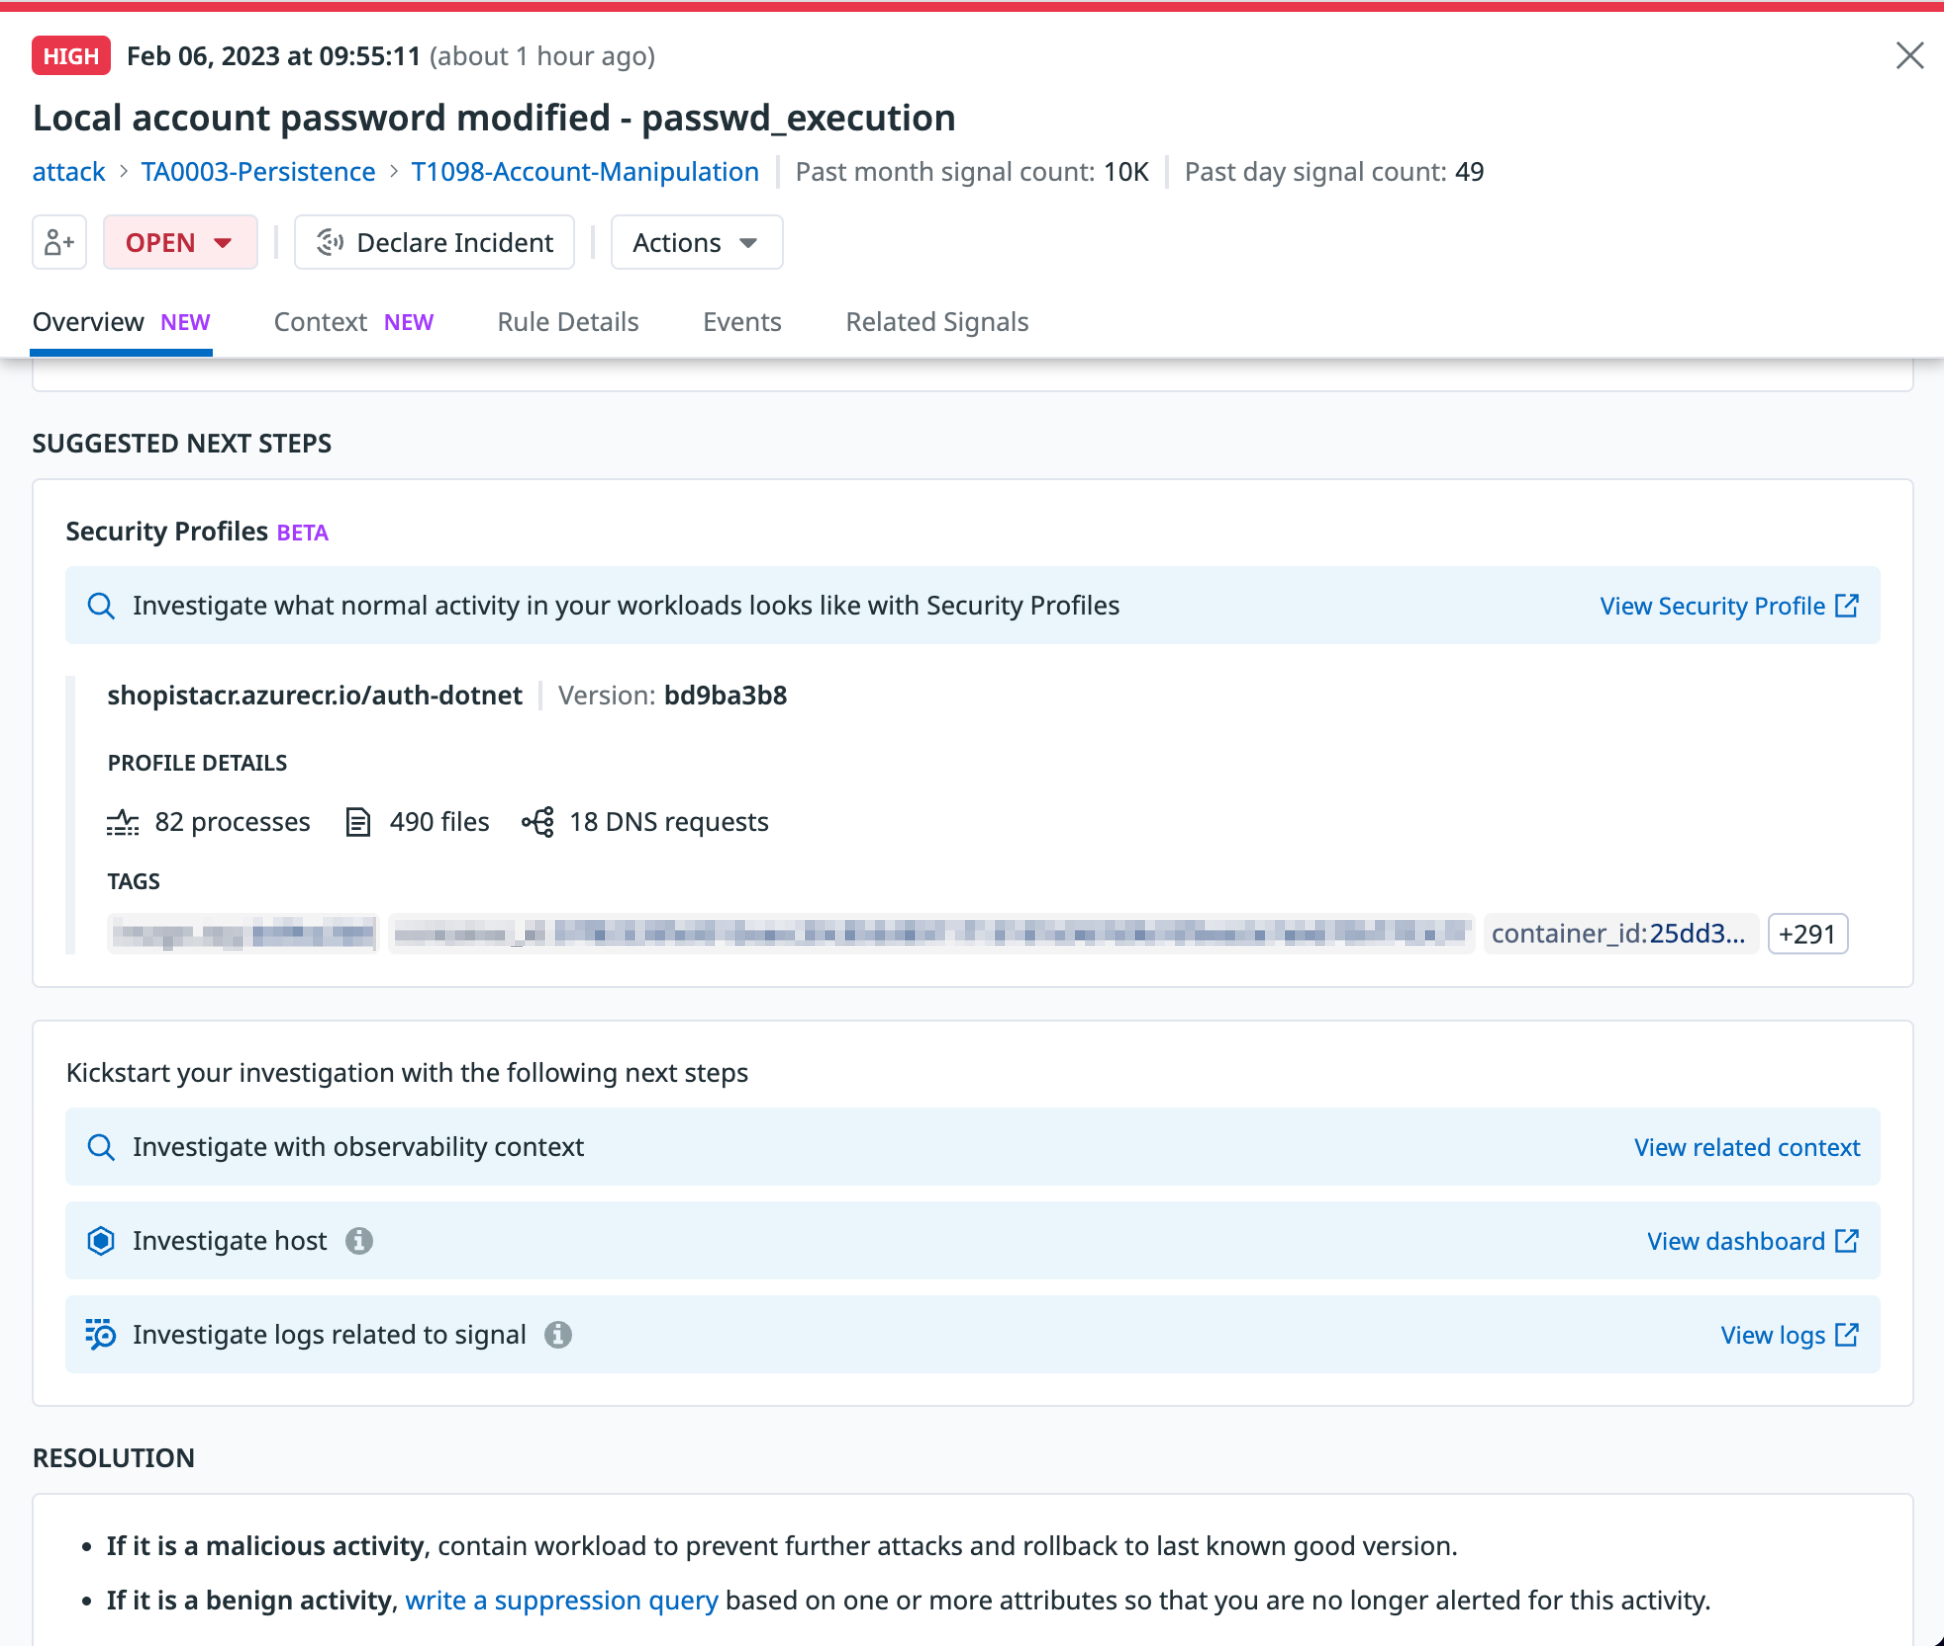Go to the Related Signals tab
This screenshot has height=1646, width=1944.
(x=937, y=322)
